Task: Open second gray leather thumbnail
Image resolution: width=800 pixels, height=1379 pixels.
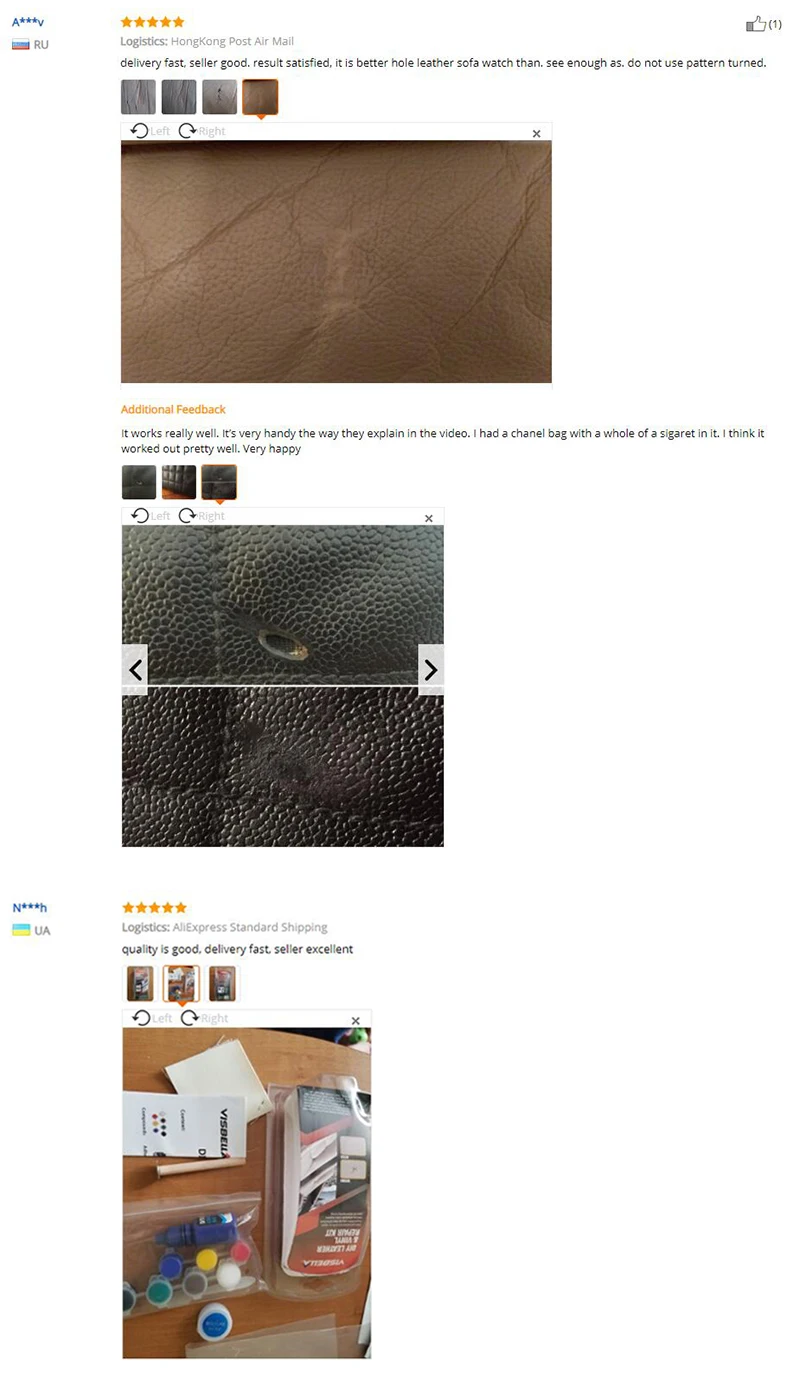Action: (x=179, y=97)
